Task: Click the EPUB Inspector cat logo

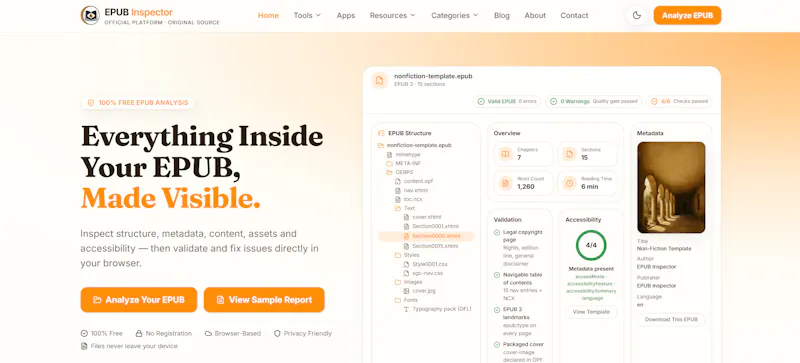Action: click(x=90, y=15)
